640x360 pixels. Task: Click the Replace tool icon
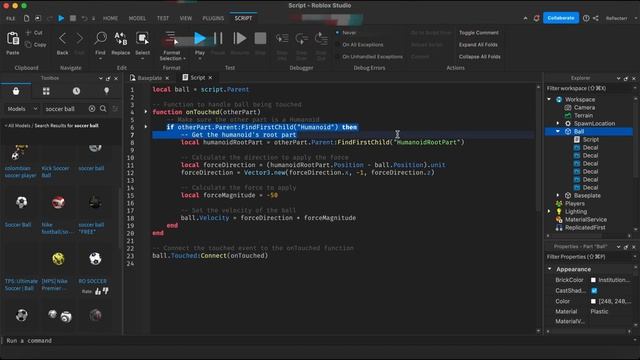(120, 38)
